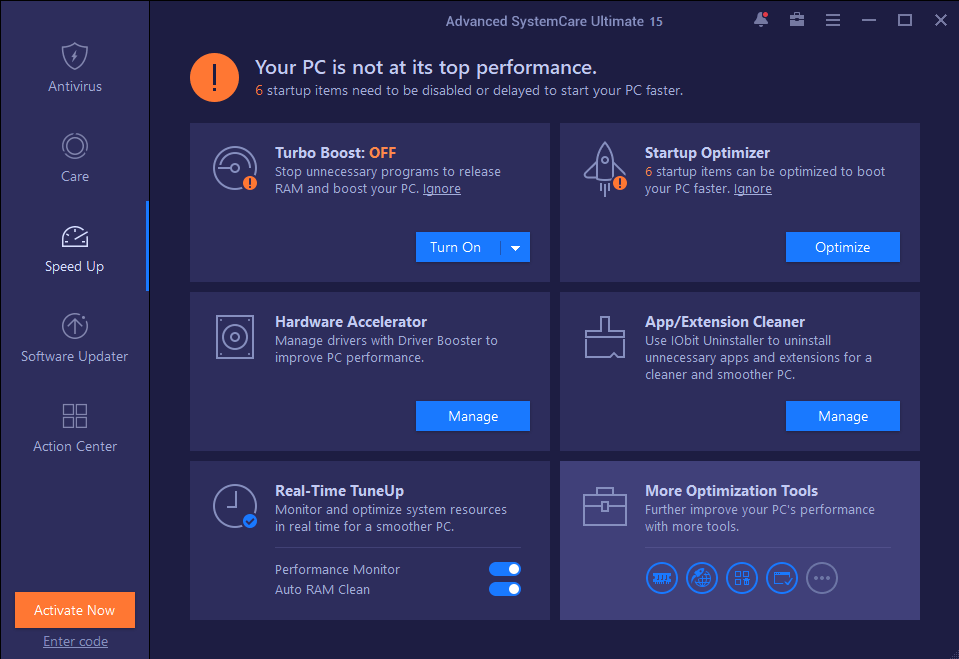Click the Startup Optimizer rocket icon
This screenshot has height=659, width=959.
click(x=605, y=168)
